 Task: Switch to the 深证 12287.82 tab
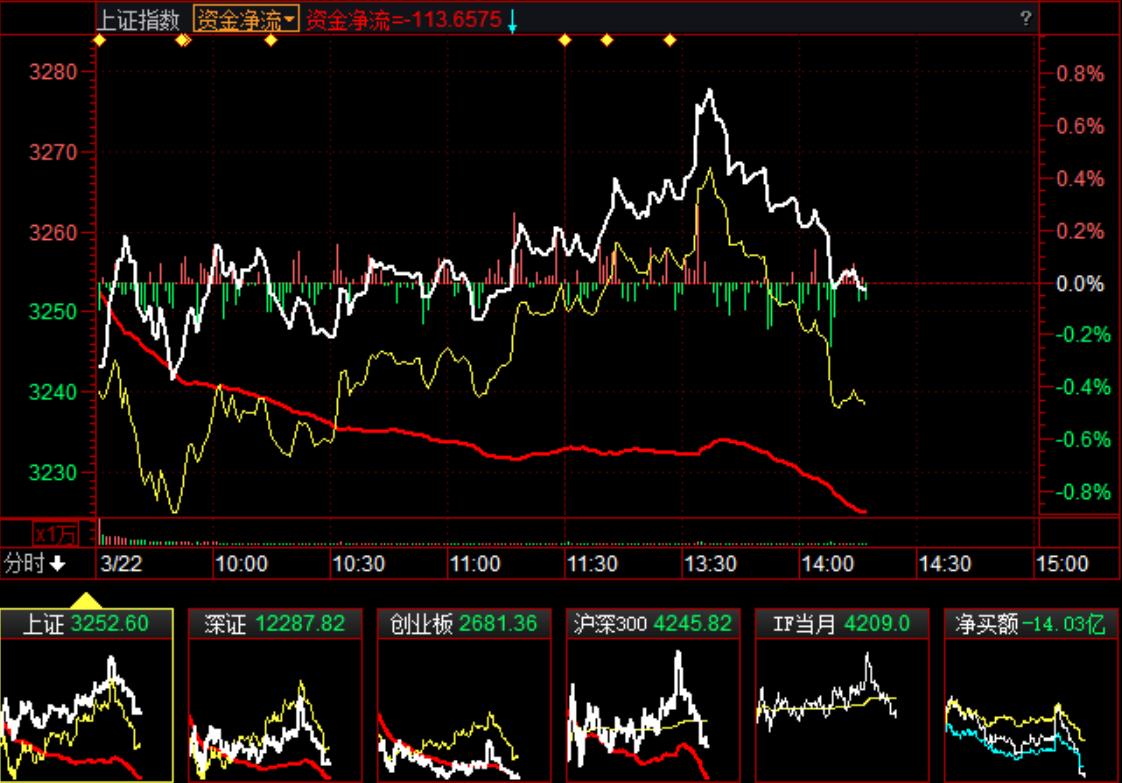[x=275, y=624]
